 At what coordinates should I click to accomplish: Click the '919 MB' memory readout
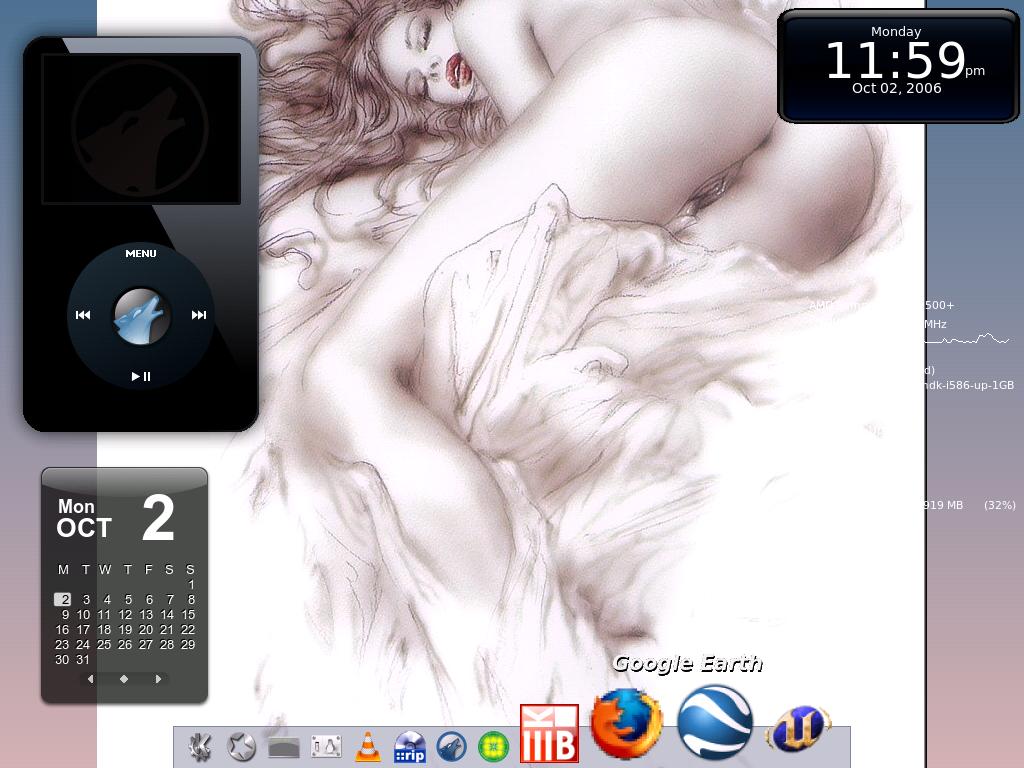click(x=944, y=505)
